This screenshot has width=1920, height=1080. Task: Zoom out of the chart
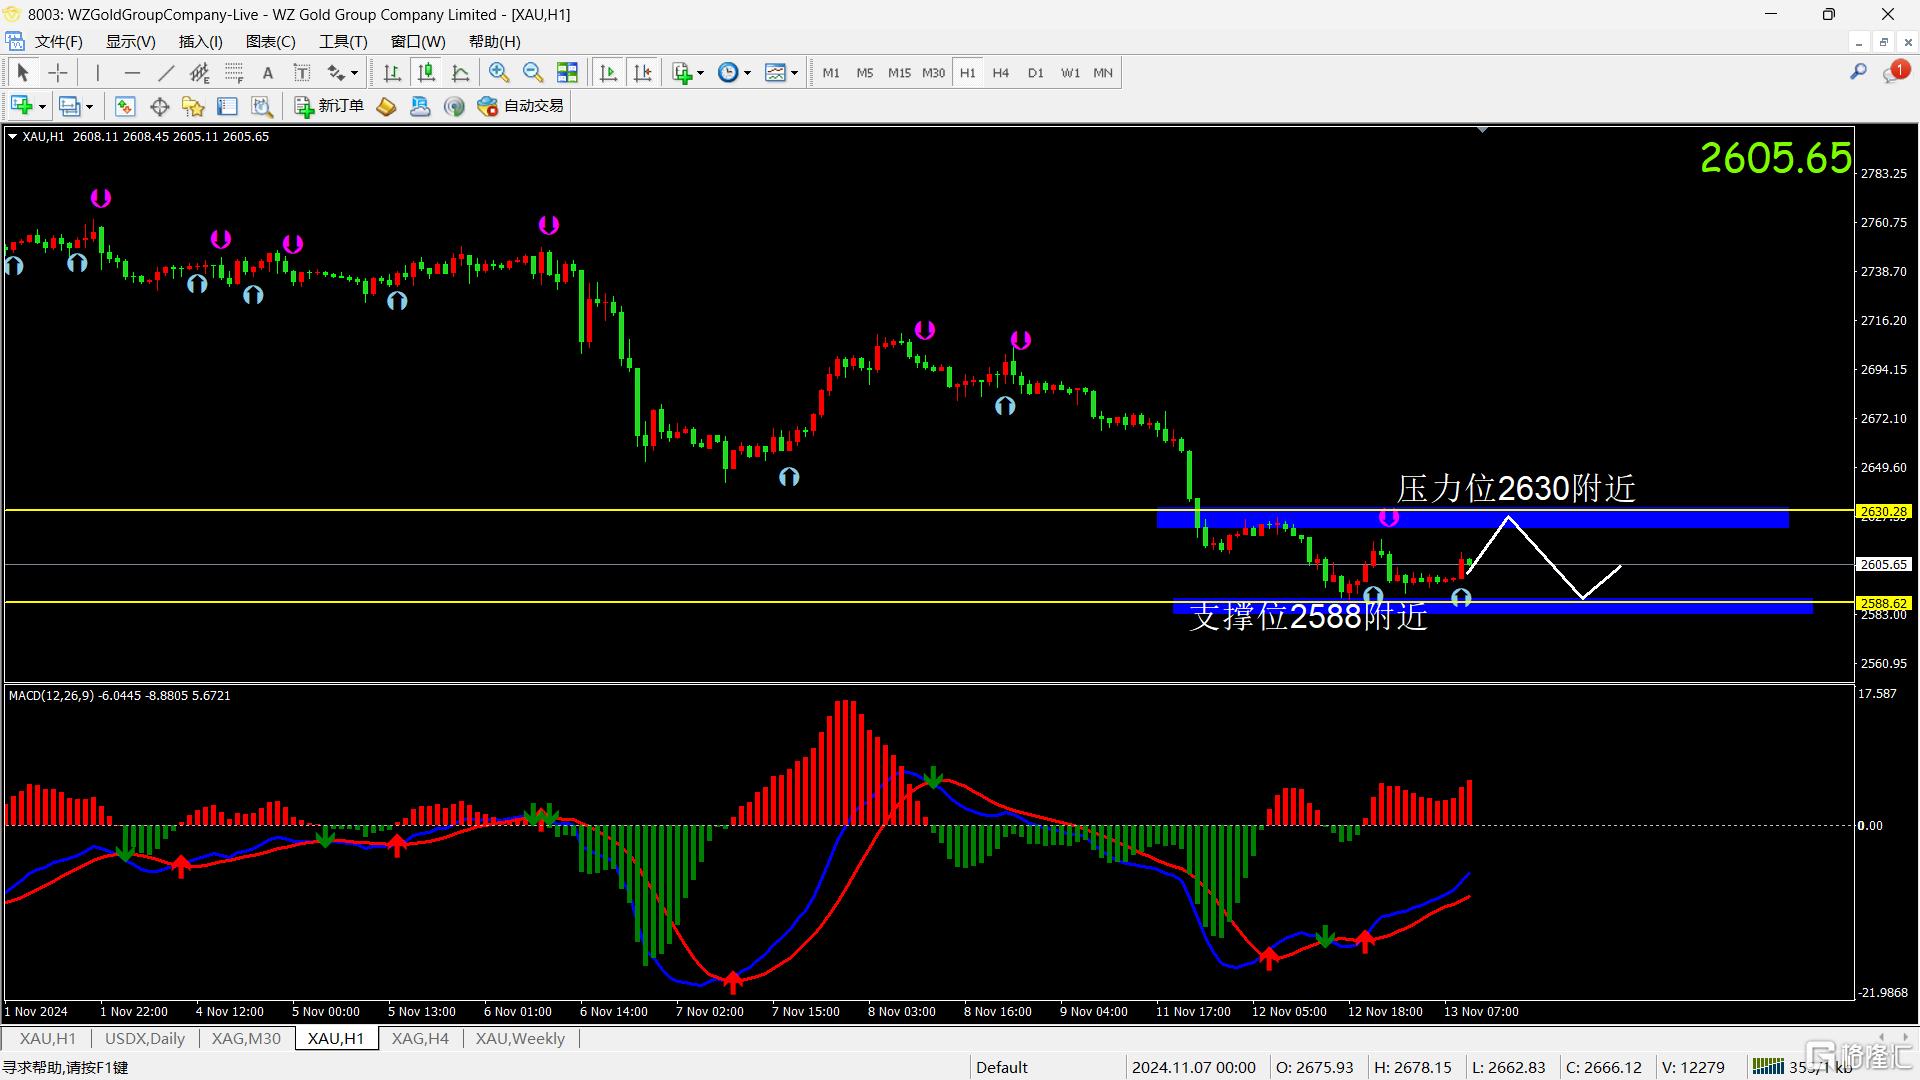coord(533,73)
